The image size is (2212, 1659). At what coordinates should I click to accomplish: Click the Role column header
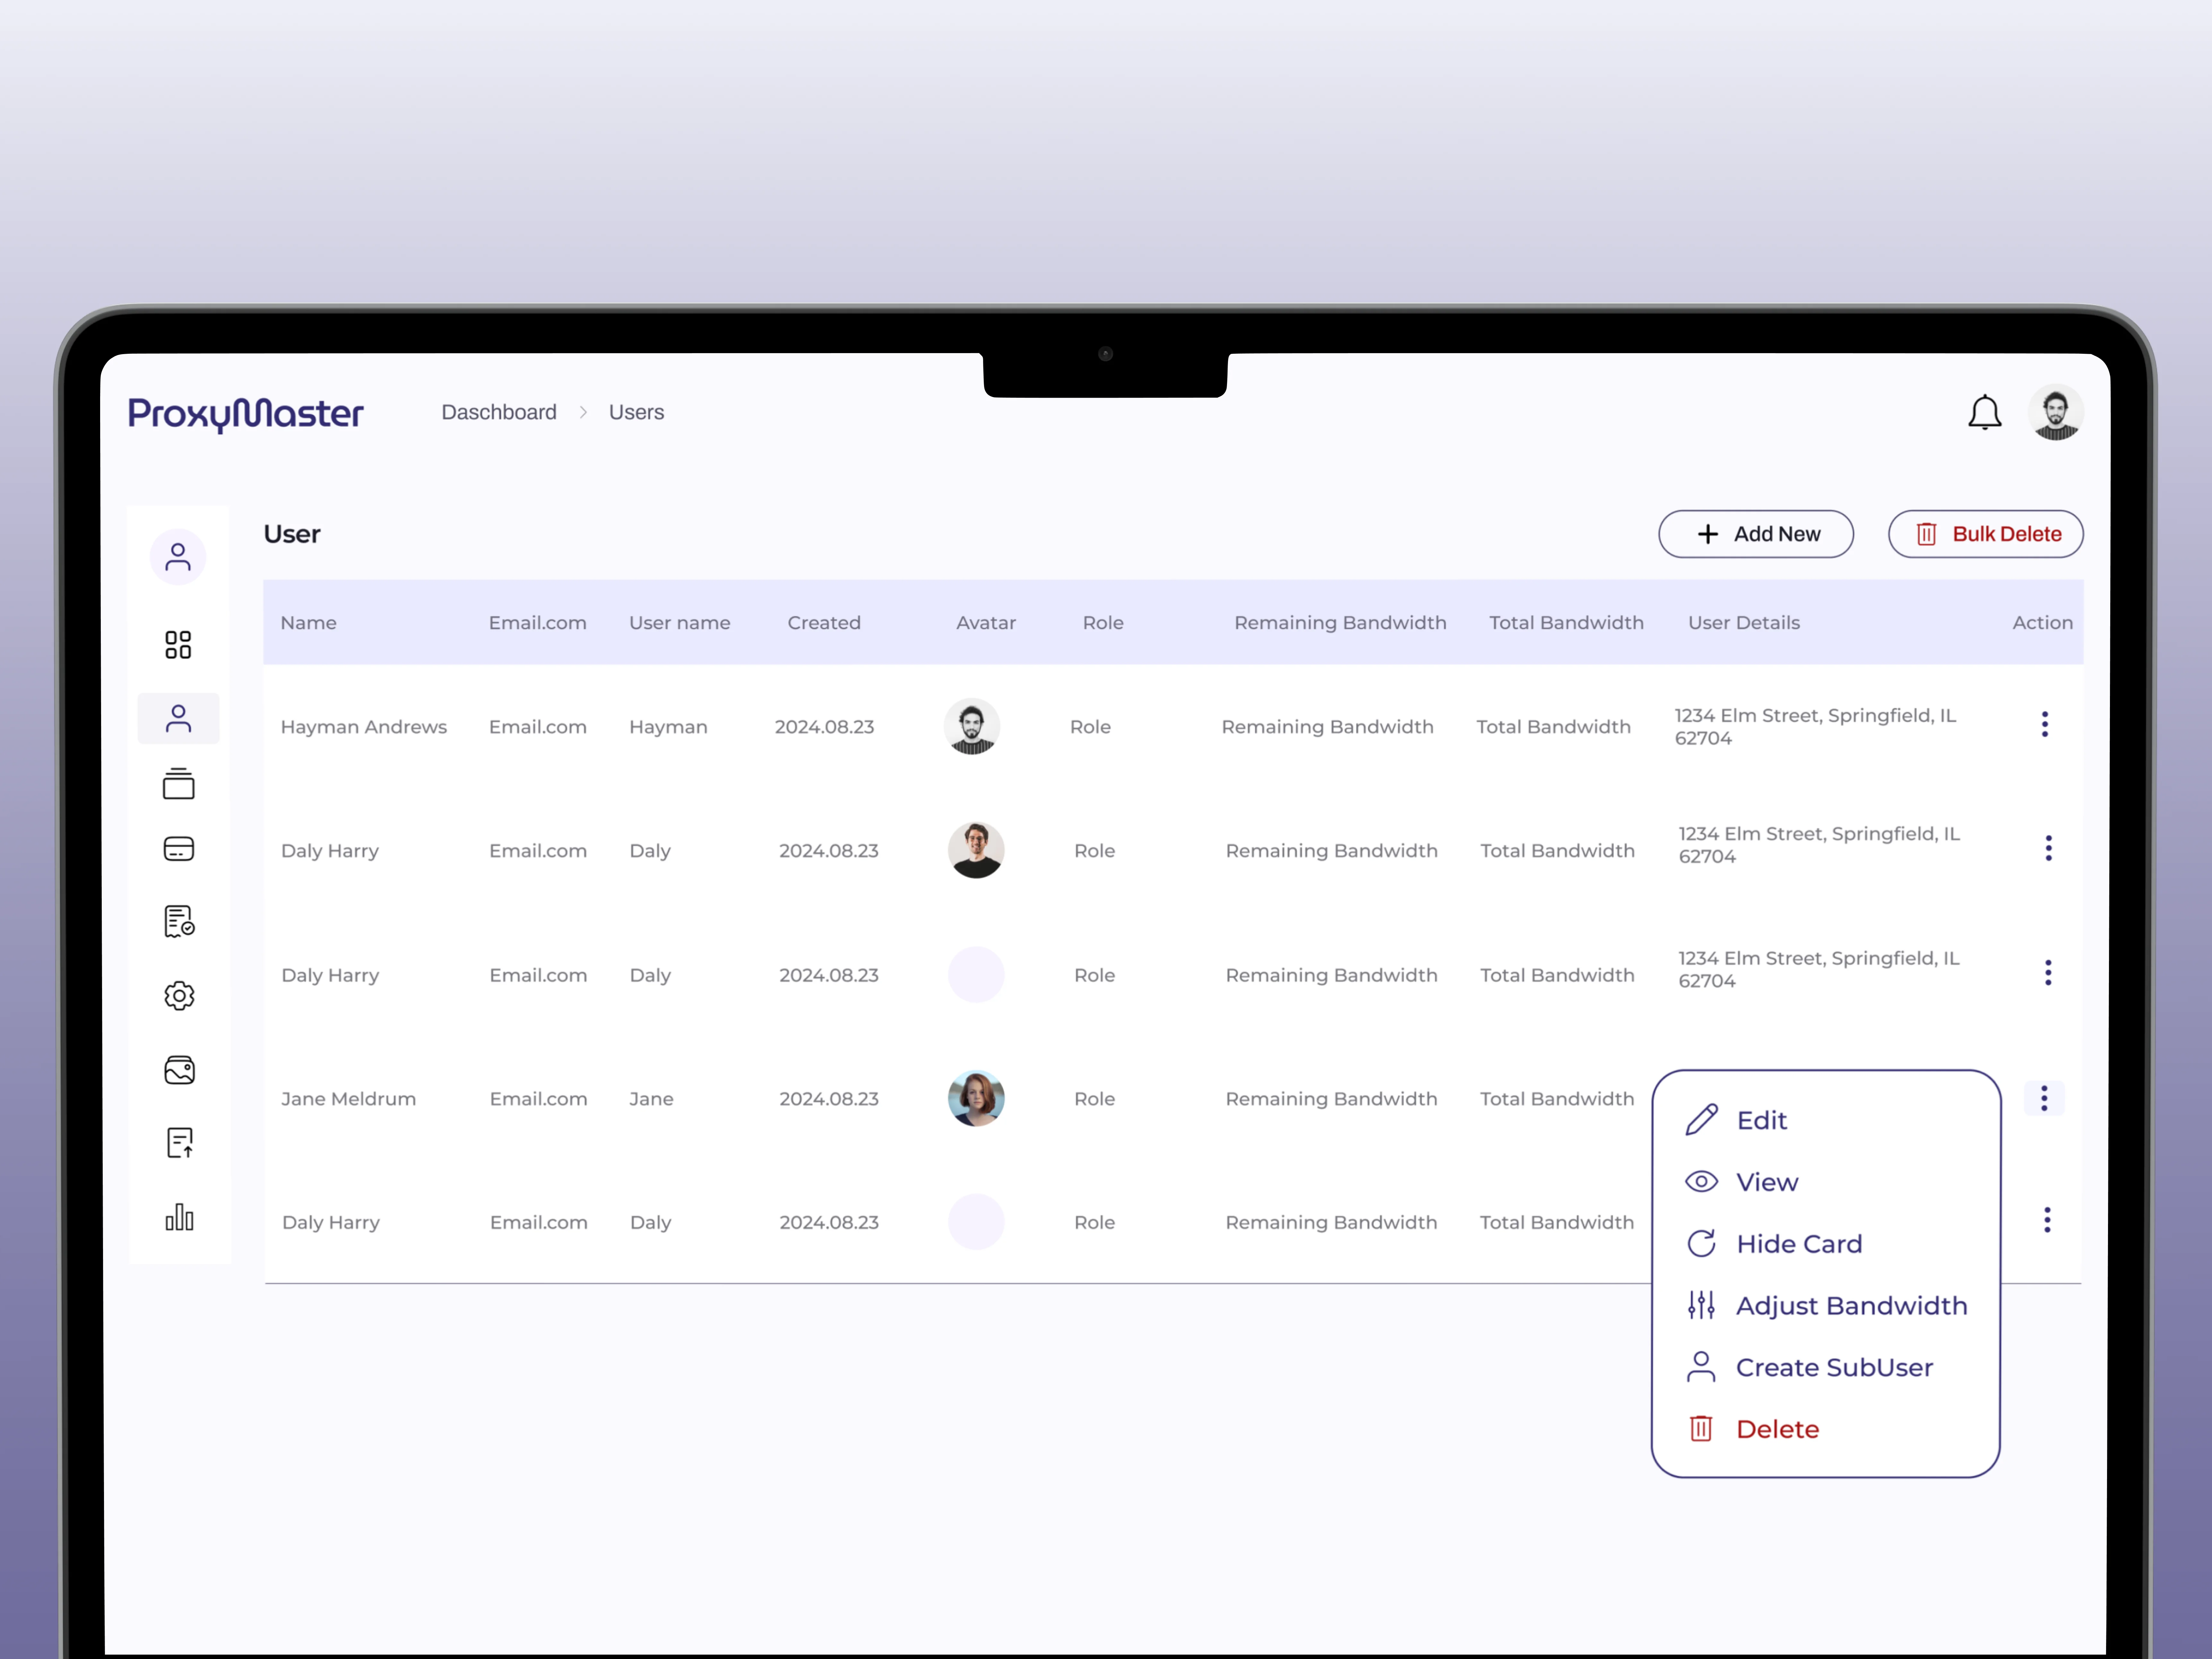coord(1103,623)
